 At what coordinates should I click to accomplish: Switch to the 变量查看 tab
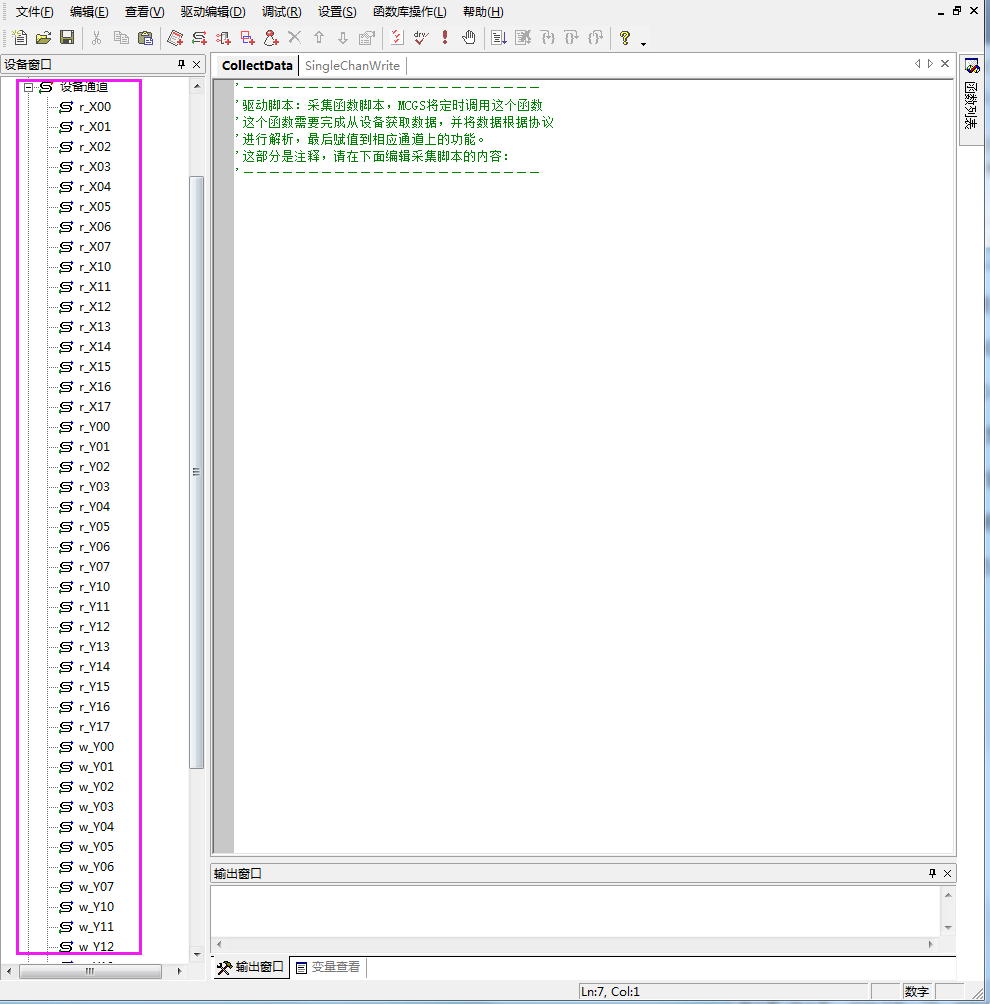point(328,967)
